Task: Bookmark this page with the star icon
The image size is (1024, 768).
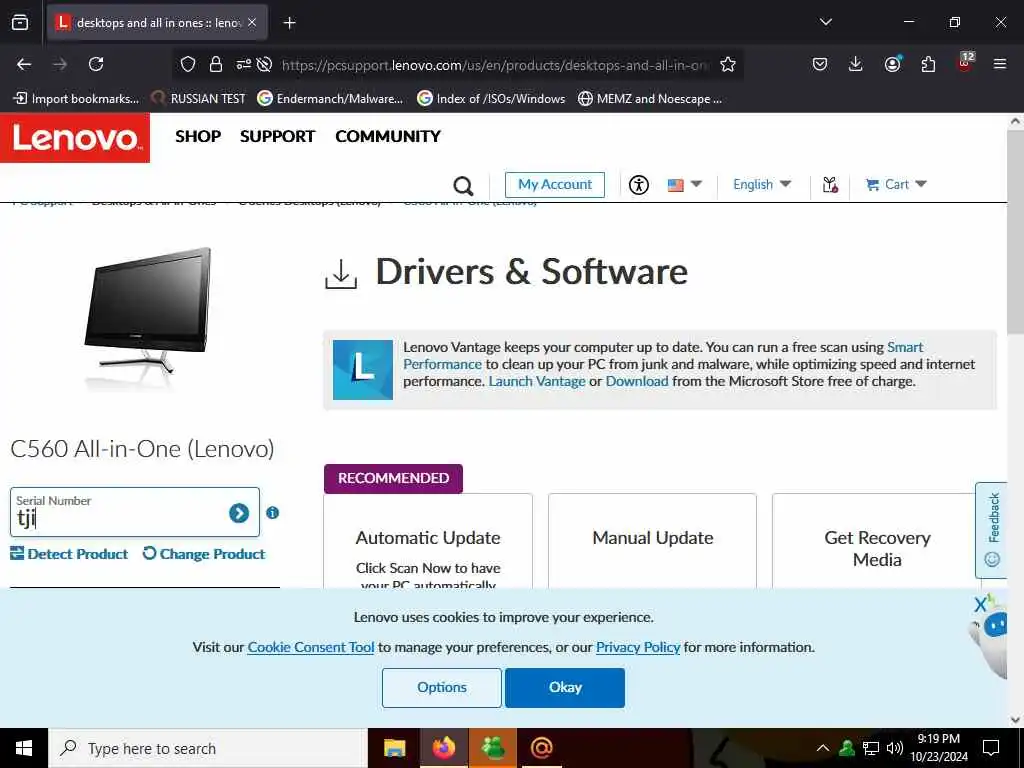Action: point(728,64)
